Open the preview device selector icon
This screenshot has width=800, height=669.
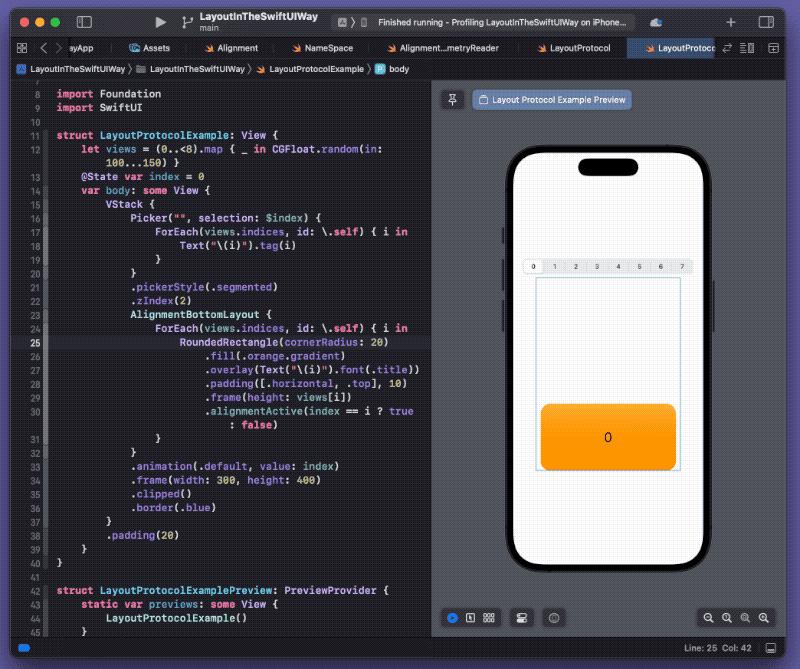tap(554, 618)
